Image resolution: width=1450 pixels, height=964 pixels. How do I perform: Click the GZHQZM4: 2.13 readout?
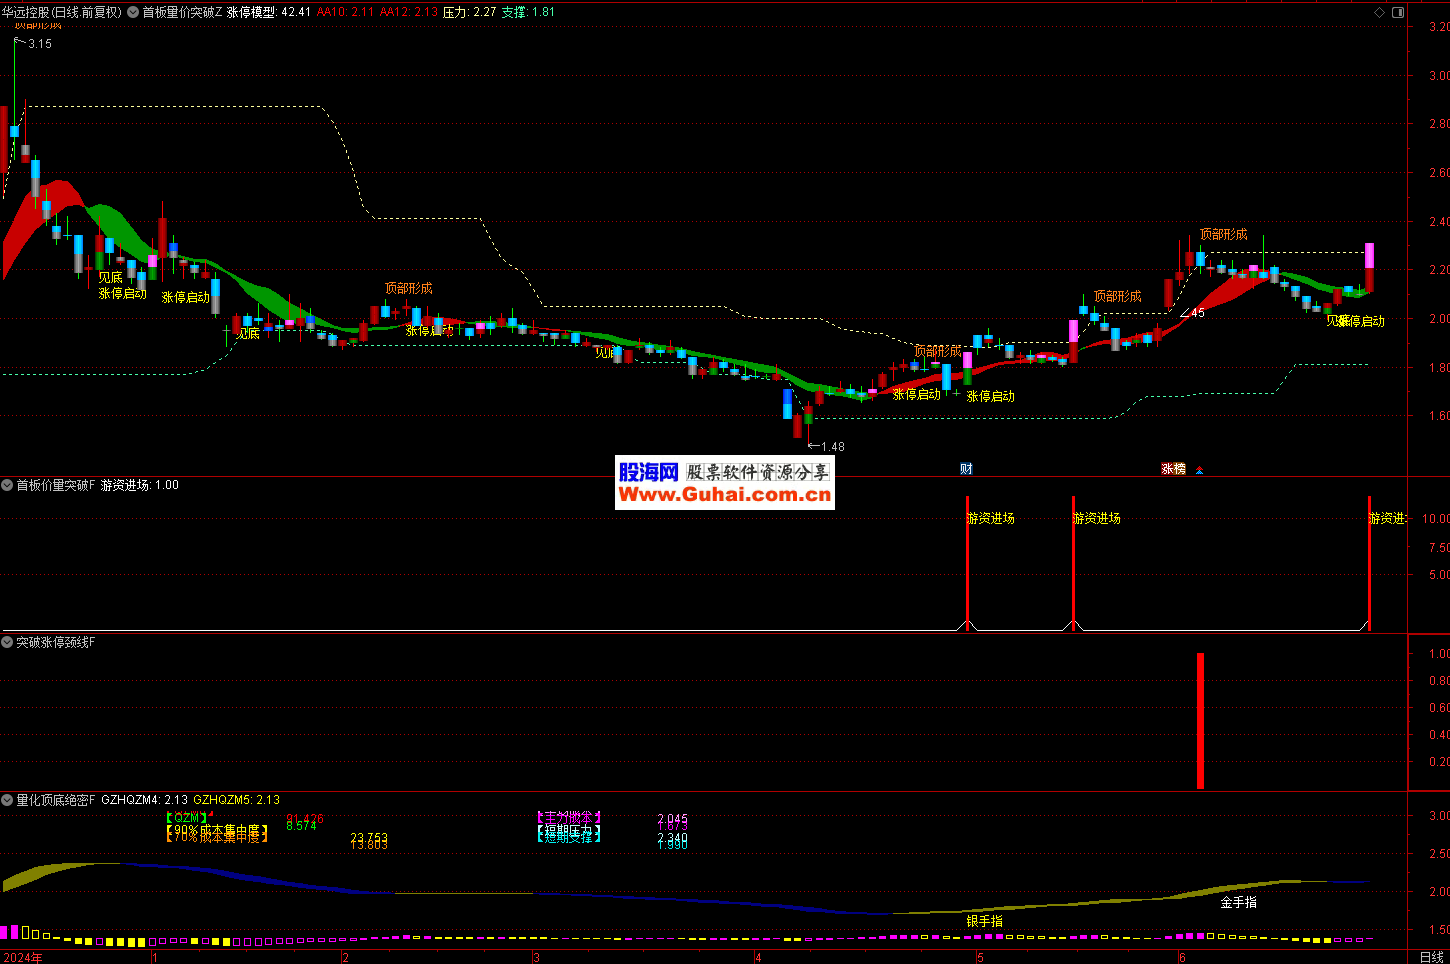tap(145, 800)
